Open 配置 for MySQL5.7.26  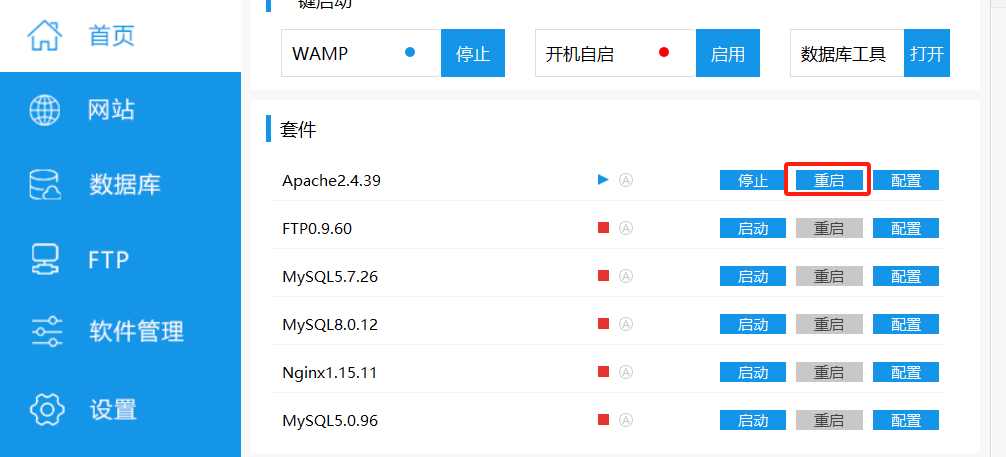point(906,276)
